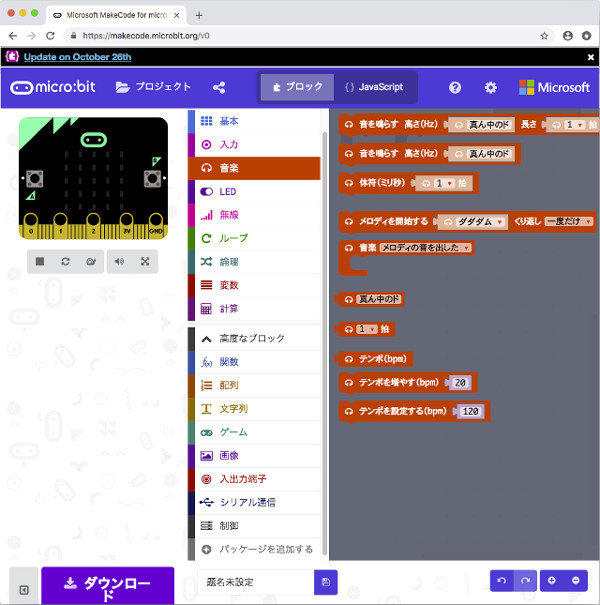Open the help question mark menu
This screenshot has width=600, height=605.
point(455,87)
